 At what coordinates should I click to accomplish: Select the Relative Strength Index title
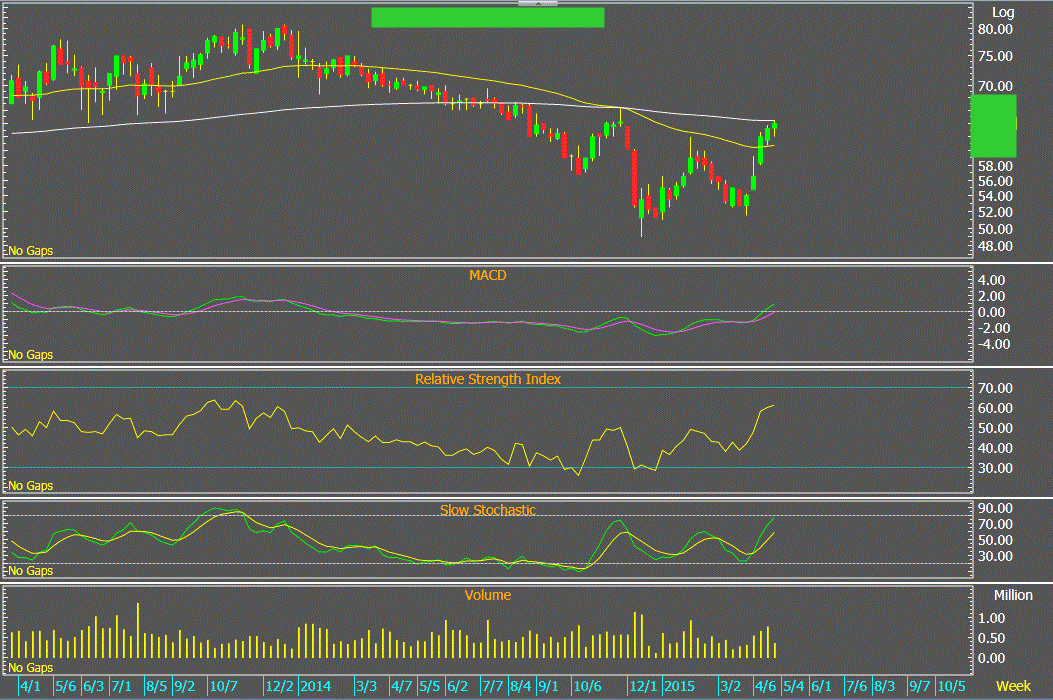coord(488,379)
